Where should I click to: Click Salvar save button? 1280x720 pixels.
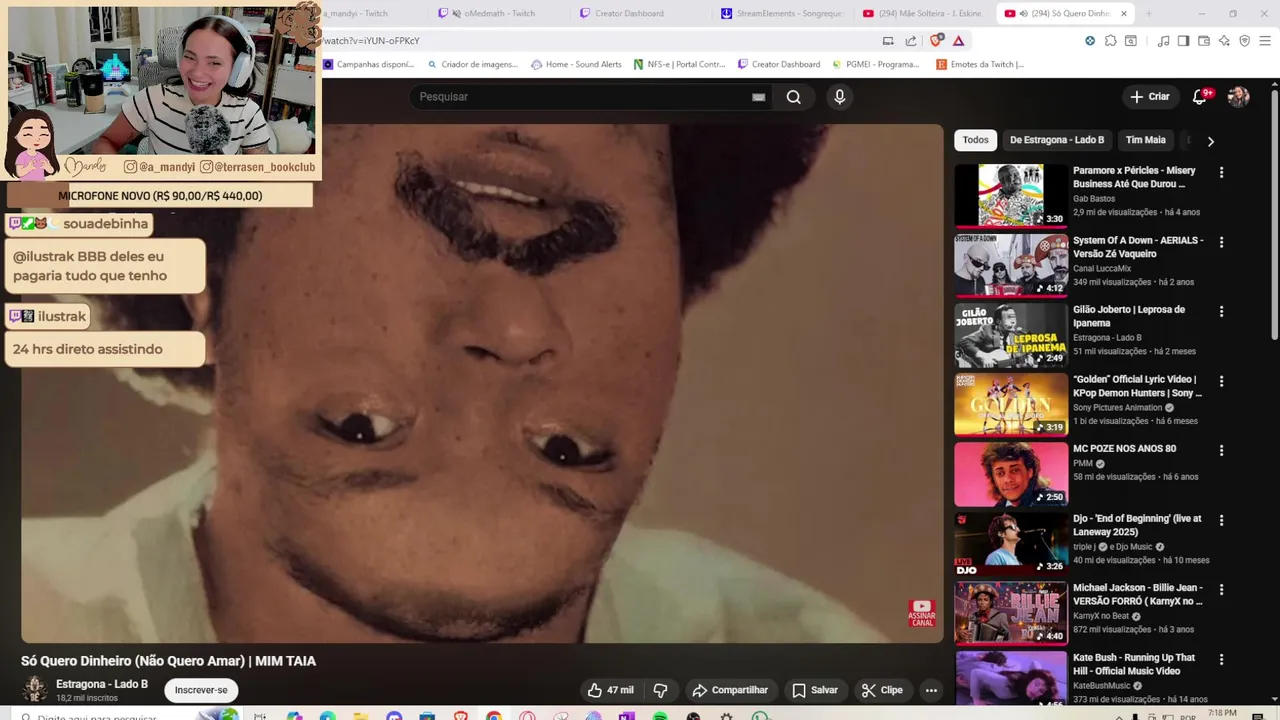[815, 690]
